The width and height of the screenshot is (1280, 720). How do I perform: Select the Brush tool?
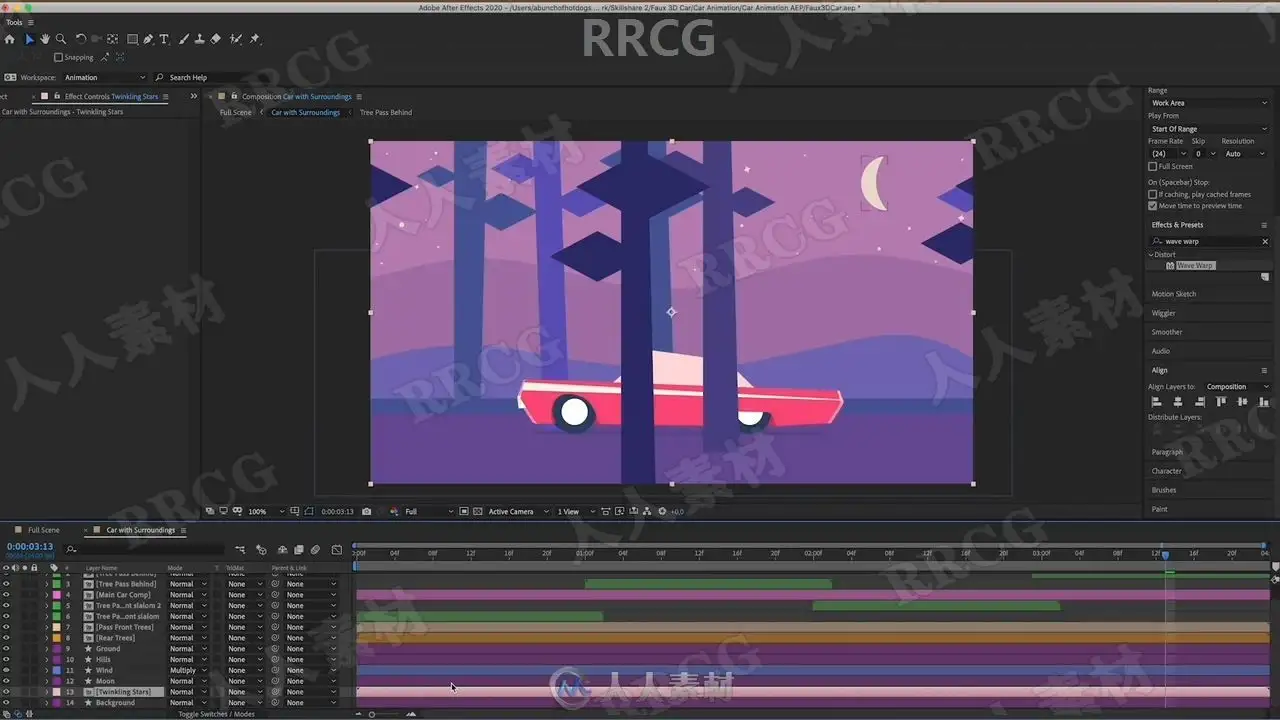point(183,39)
